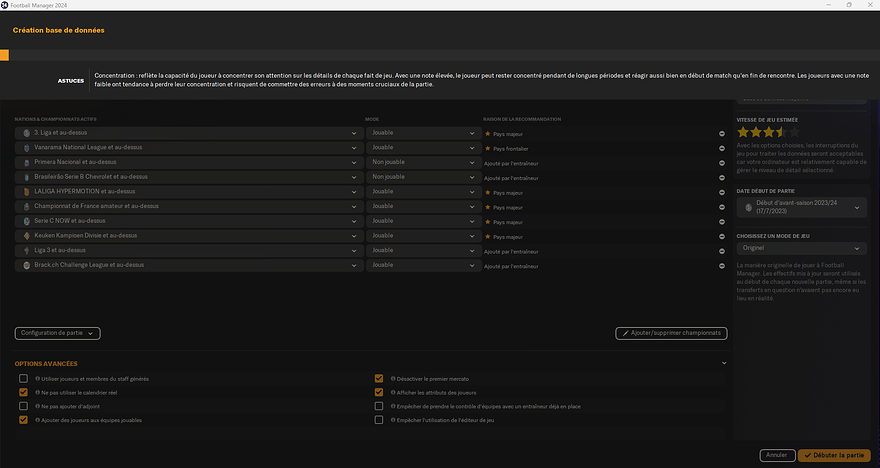Viewport: 880px width, 468px height.
Task: Remove Primera Nacional row via minus icon
Action: (722, 163)
